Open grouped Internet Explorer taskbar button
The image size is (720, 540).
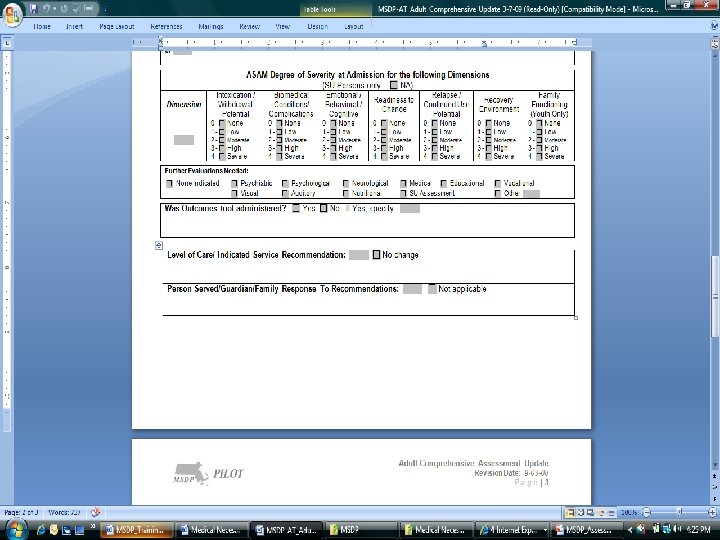pyautogui.click(x=512, y=530)
